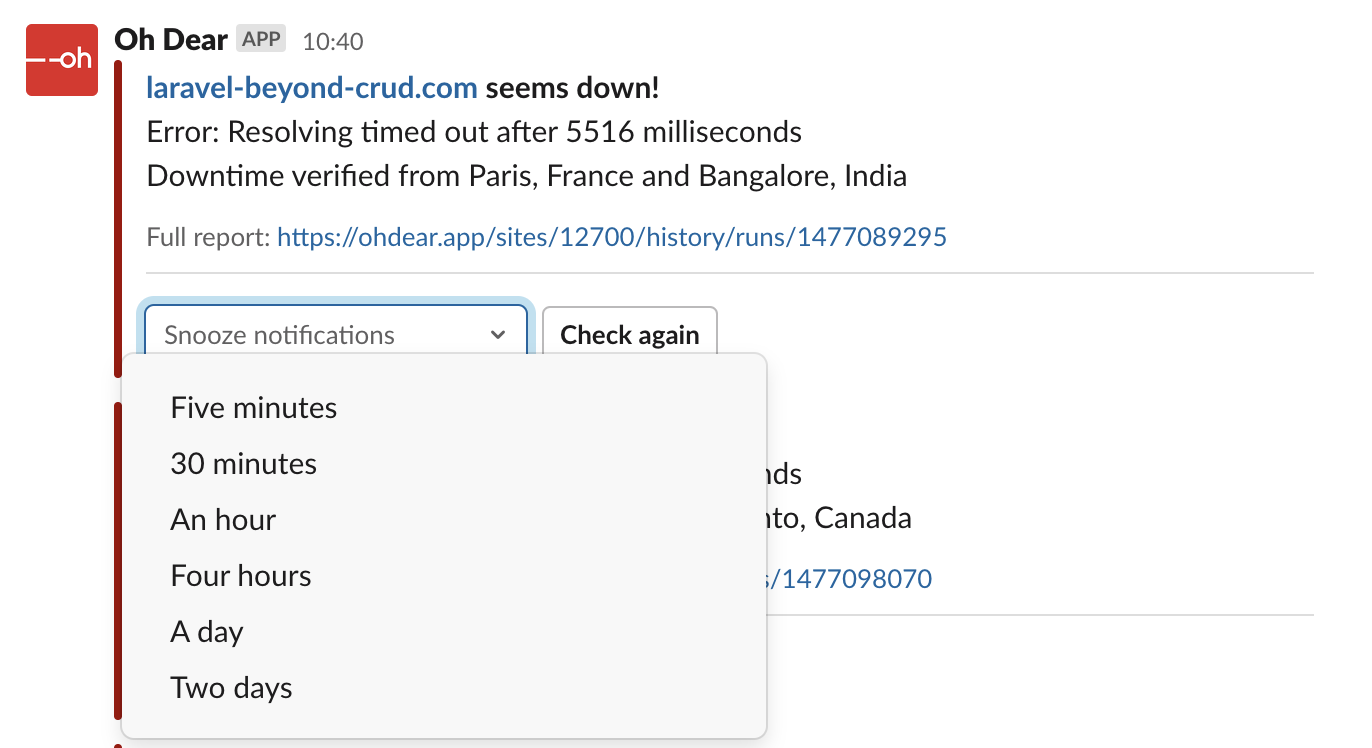1372x748 pixels.
Task: Click the 'Resolving timed out' error text line
Action: coord(474,132)
